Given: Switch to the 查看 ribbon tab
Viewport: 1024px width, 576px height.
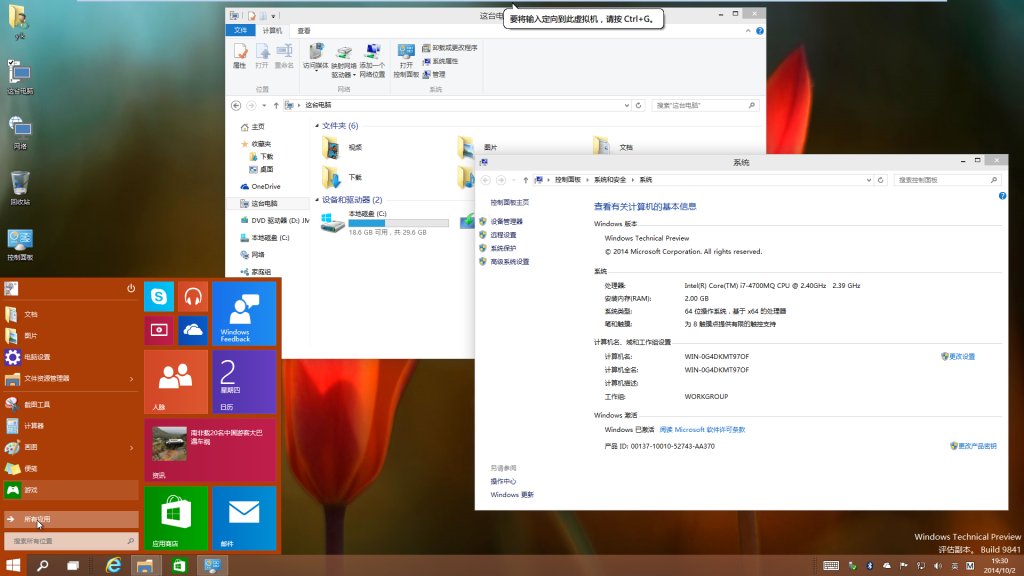Looking at the screenshot, I should [304, 31].
